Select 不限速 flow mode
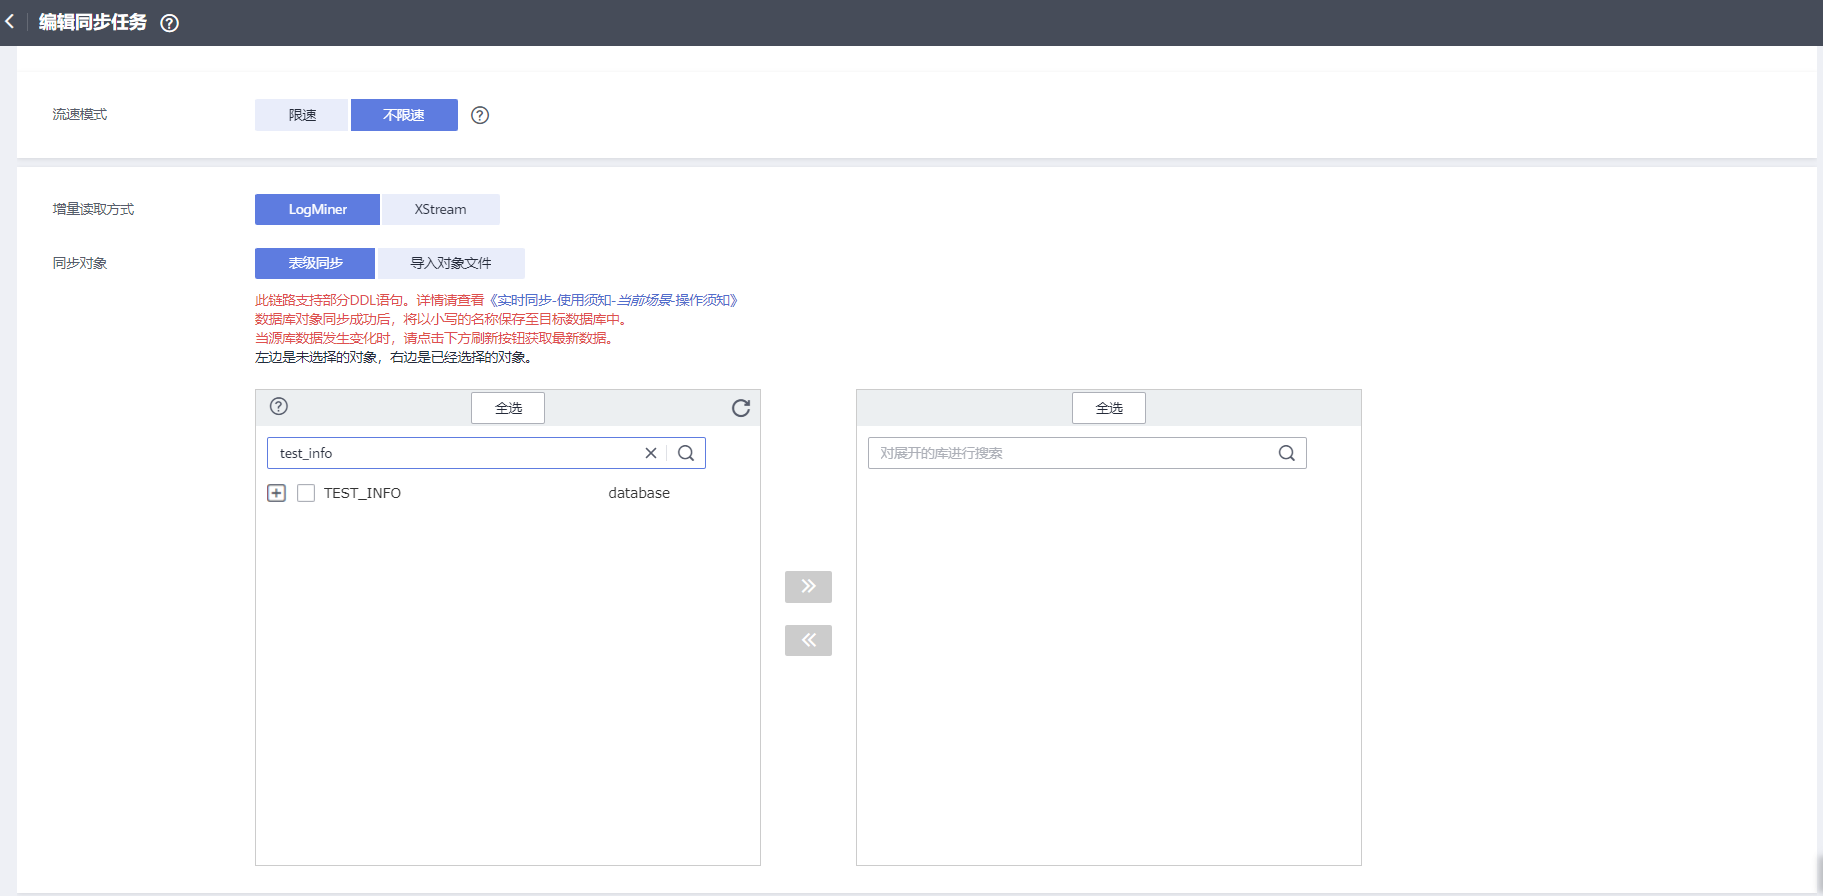This screenshot has height=896, width=1823. coord(404,115)
